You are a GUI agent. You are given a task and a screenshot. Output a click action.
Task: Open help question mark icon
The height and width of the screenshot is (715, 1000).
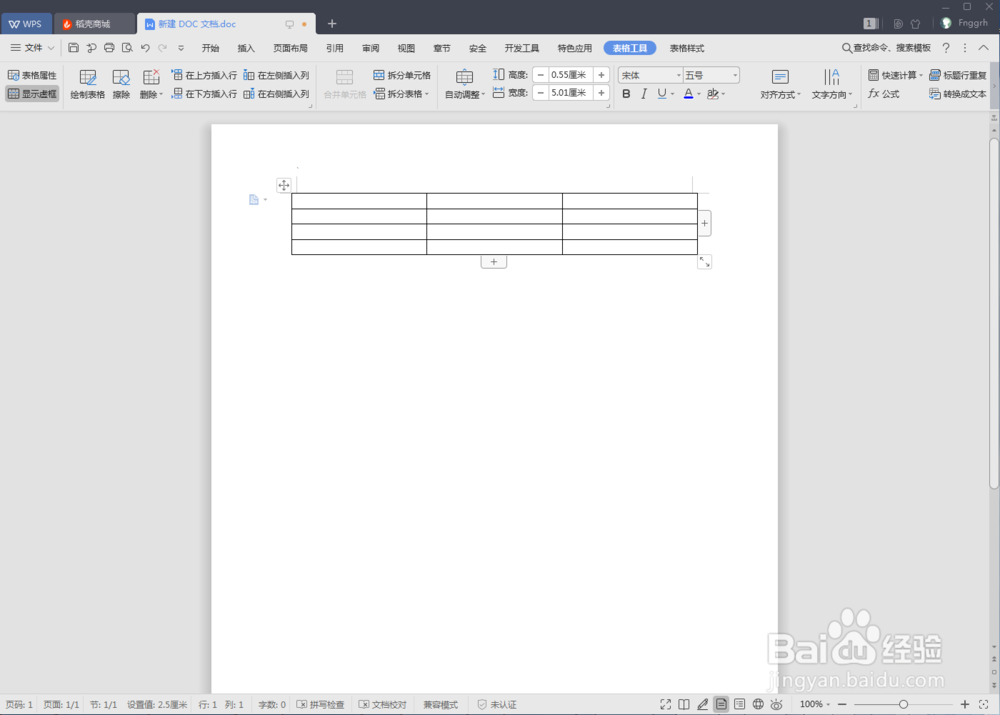click(946, 48)
